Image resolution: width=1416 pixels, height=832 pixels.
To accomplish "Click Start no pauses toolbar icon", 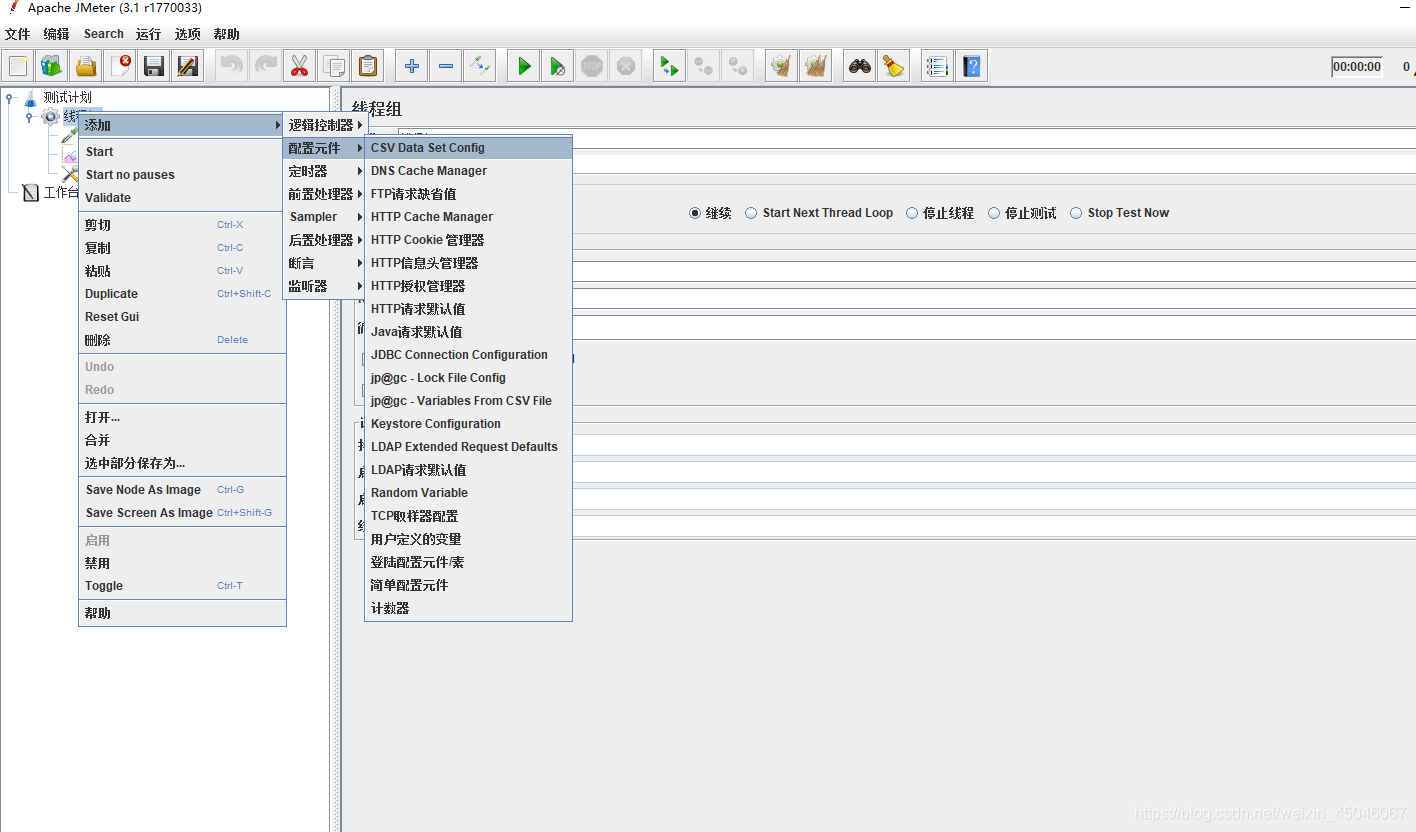I will [x=557, y=67].
